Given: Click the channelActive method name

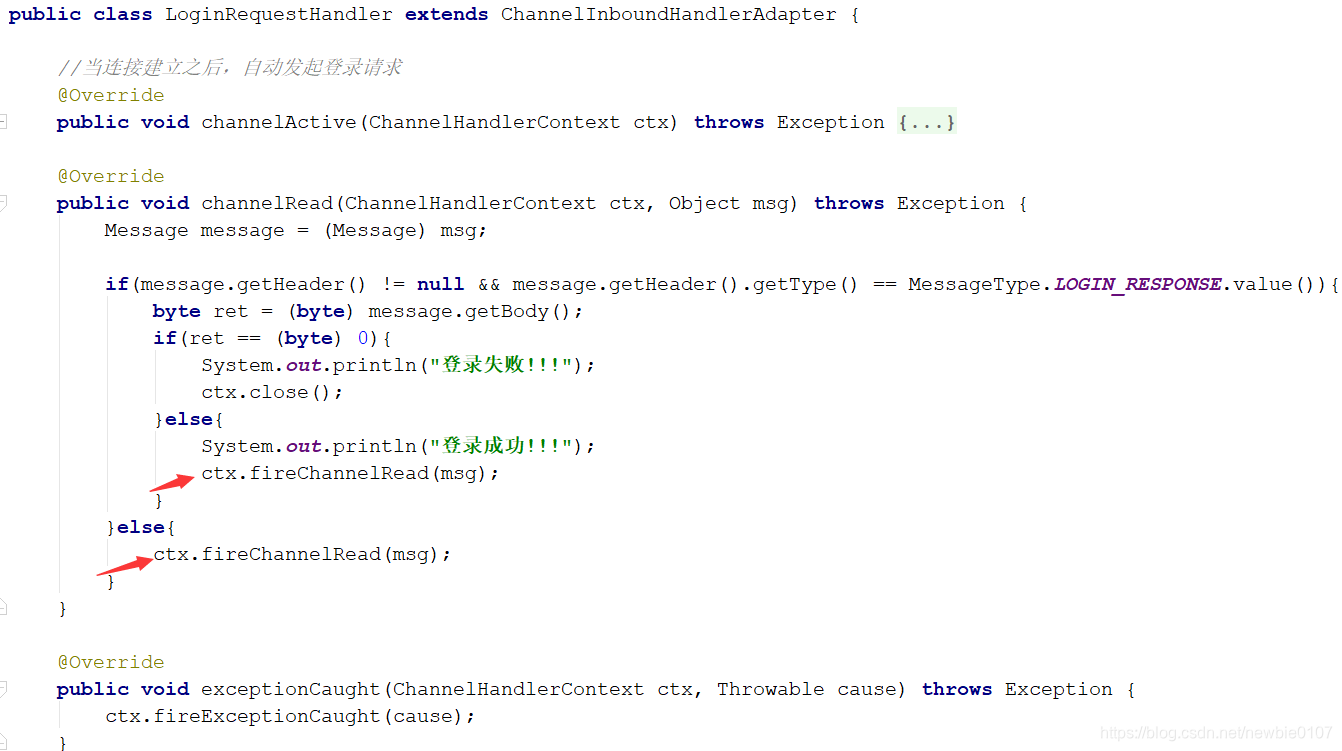Looking at the screenshot, I should [279, 122].
